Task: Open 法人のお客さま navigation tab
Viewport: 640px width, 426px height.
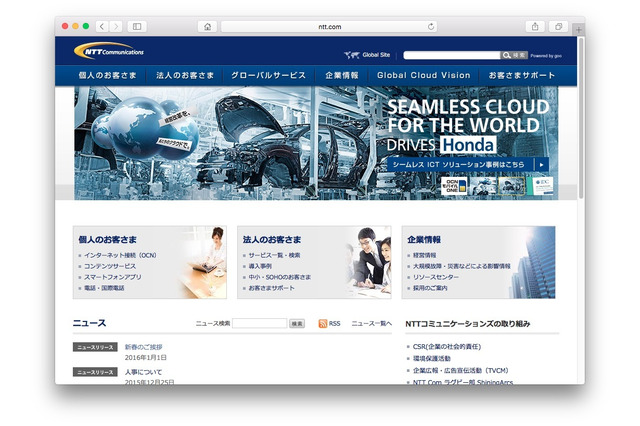Action: [x=185, y=75]
